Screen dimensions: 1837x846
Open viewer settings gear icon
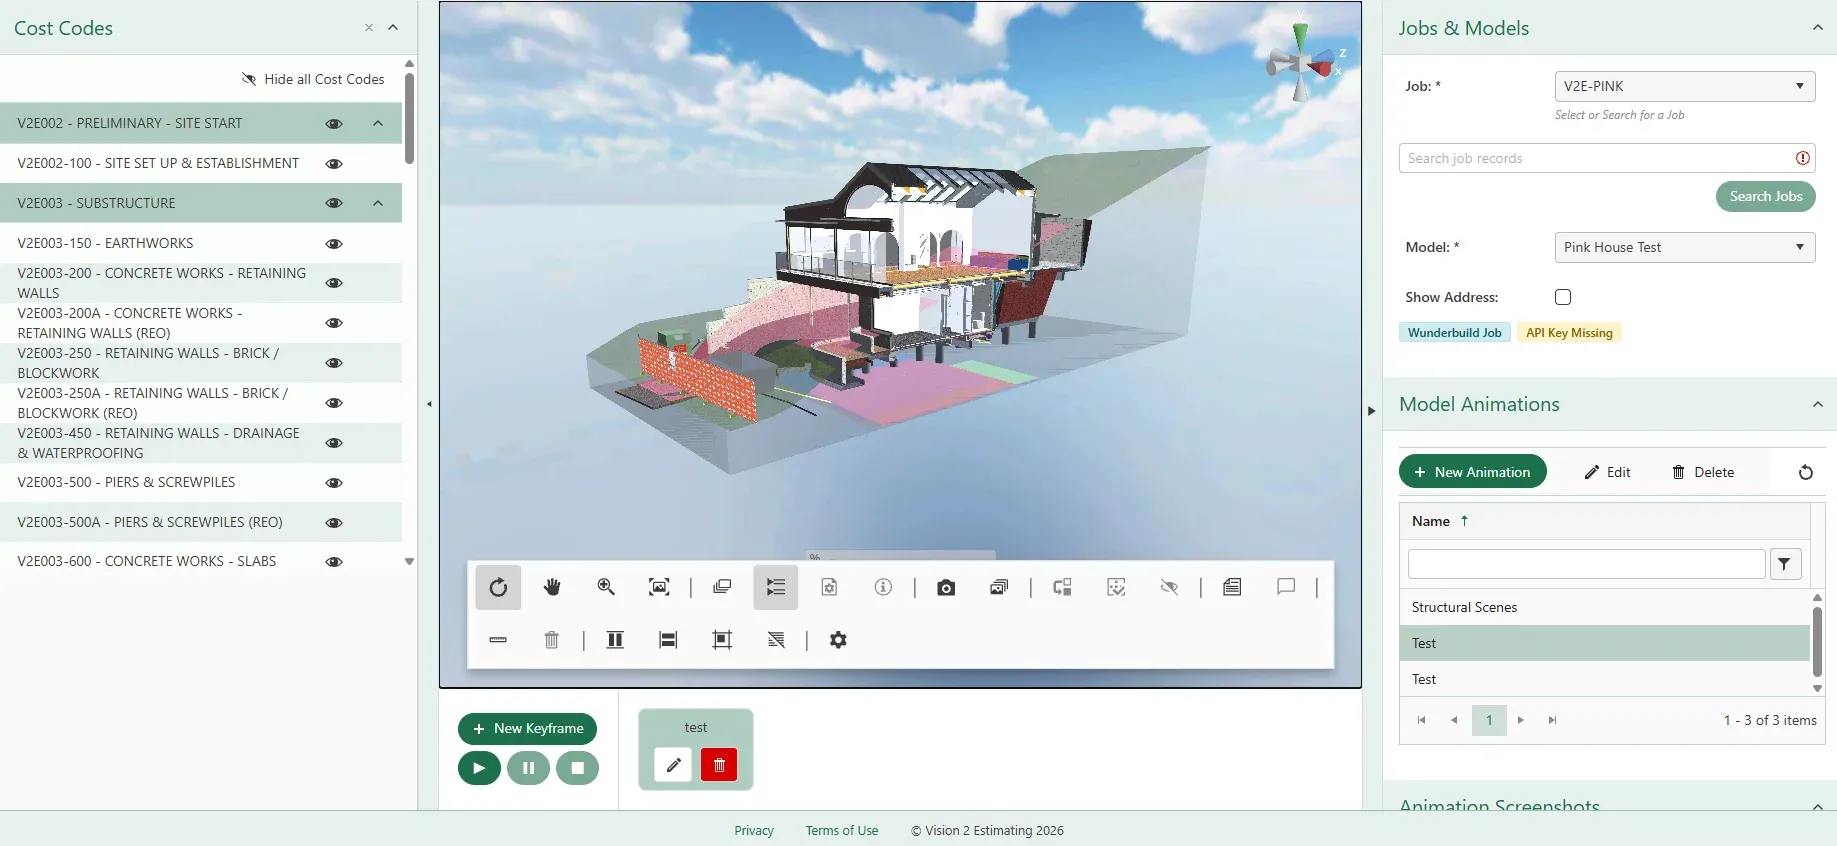838,640
